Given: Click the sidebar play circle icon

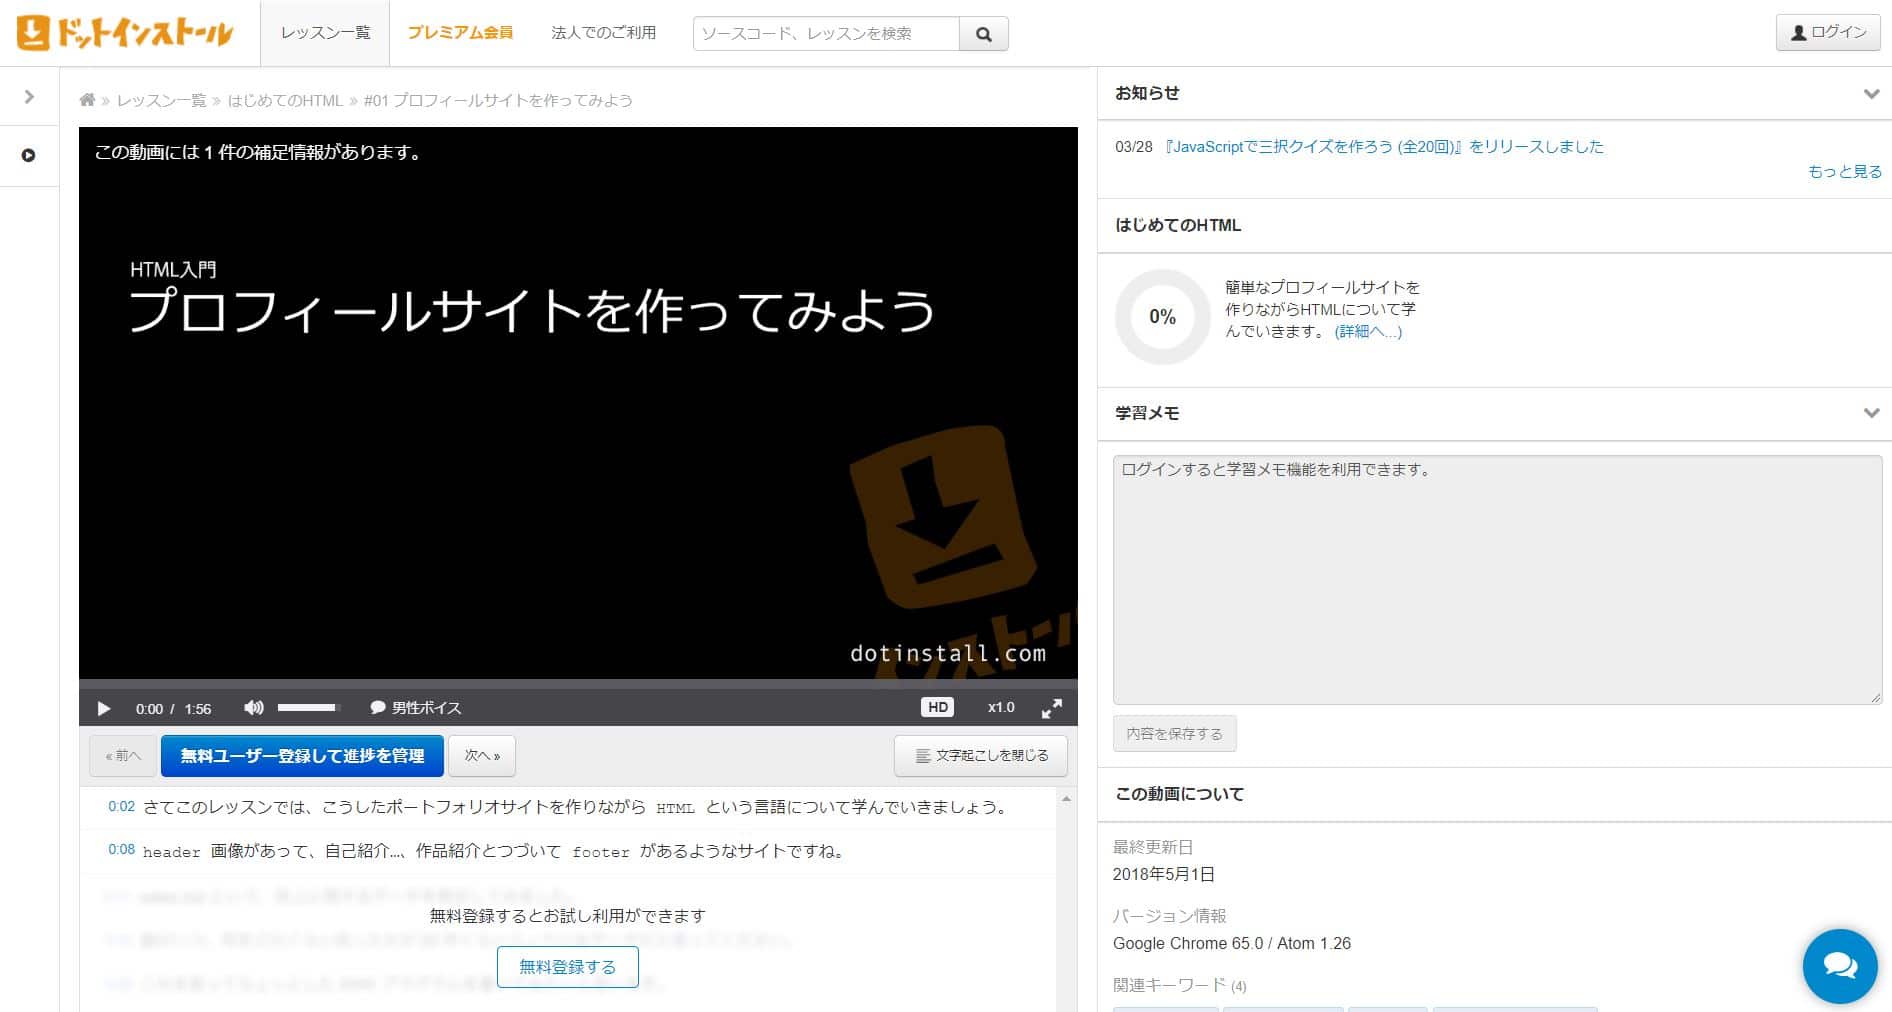Looking at the screenshot, I should (x=29, y=155).
